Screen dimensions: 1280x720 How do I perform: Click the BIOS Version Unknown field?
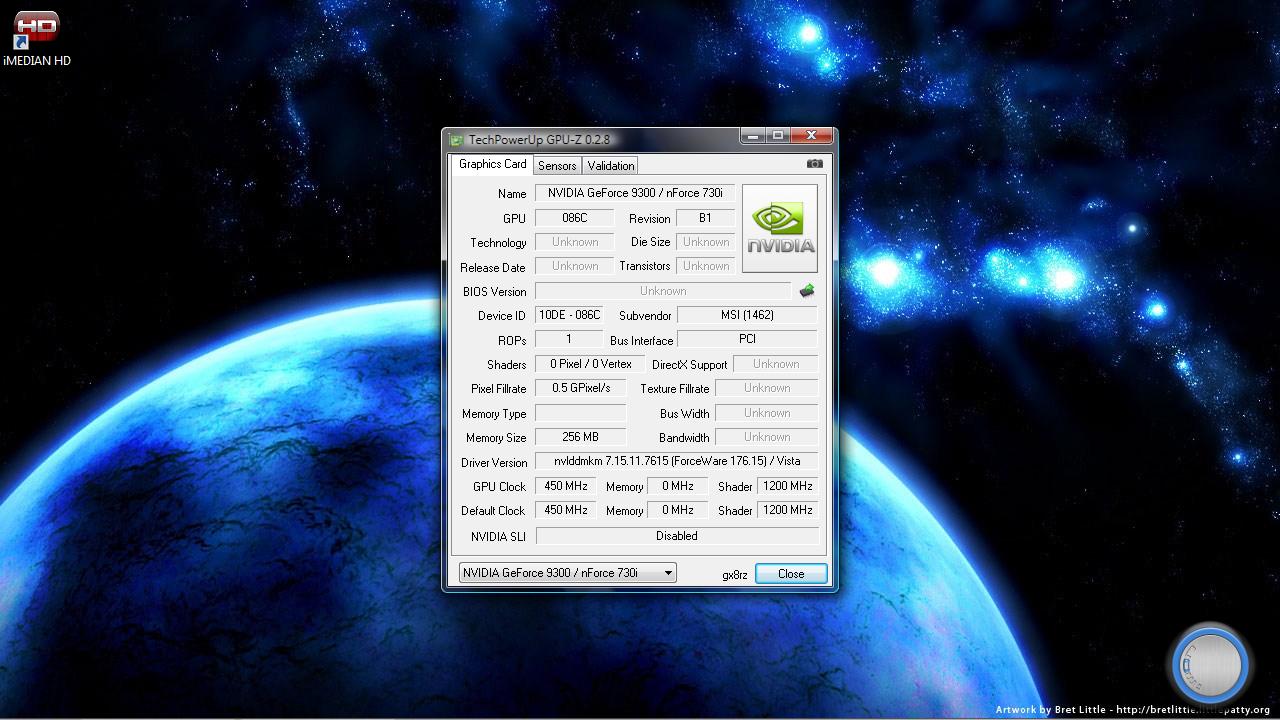point(663,291)
